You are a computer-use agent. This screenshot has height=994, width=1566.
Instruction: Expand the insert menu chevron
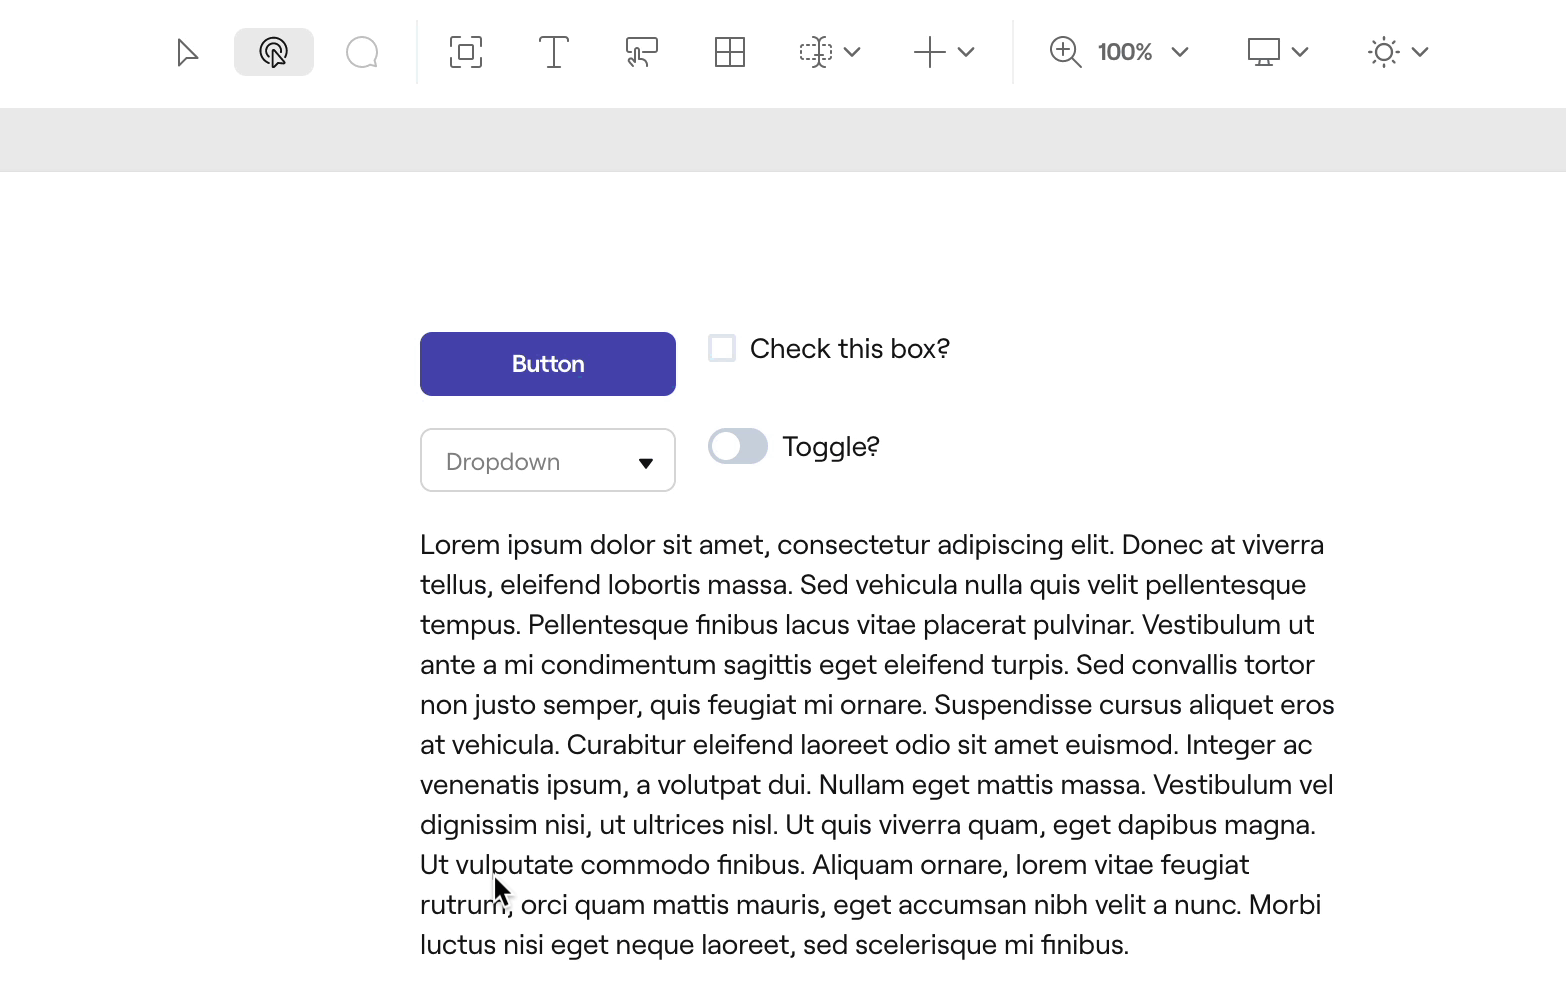click(966, 52)
